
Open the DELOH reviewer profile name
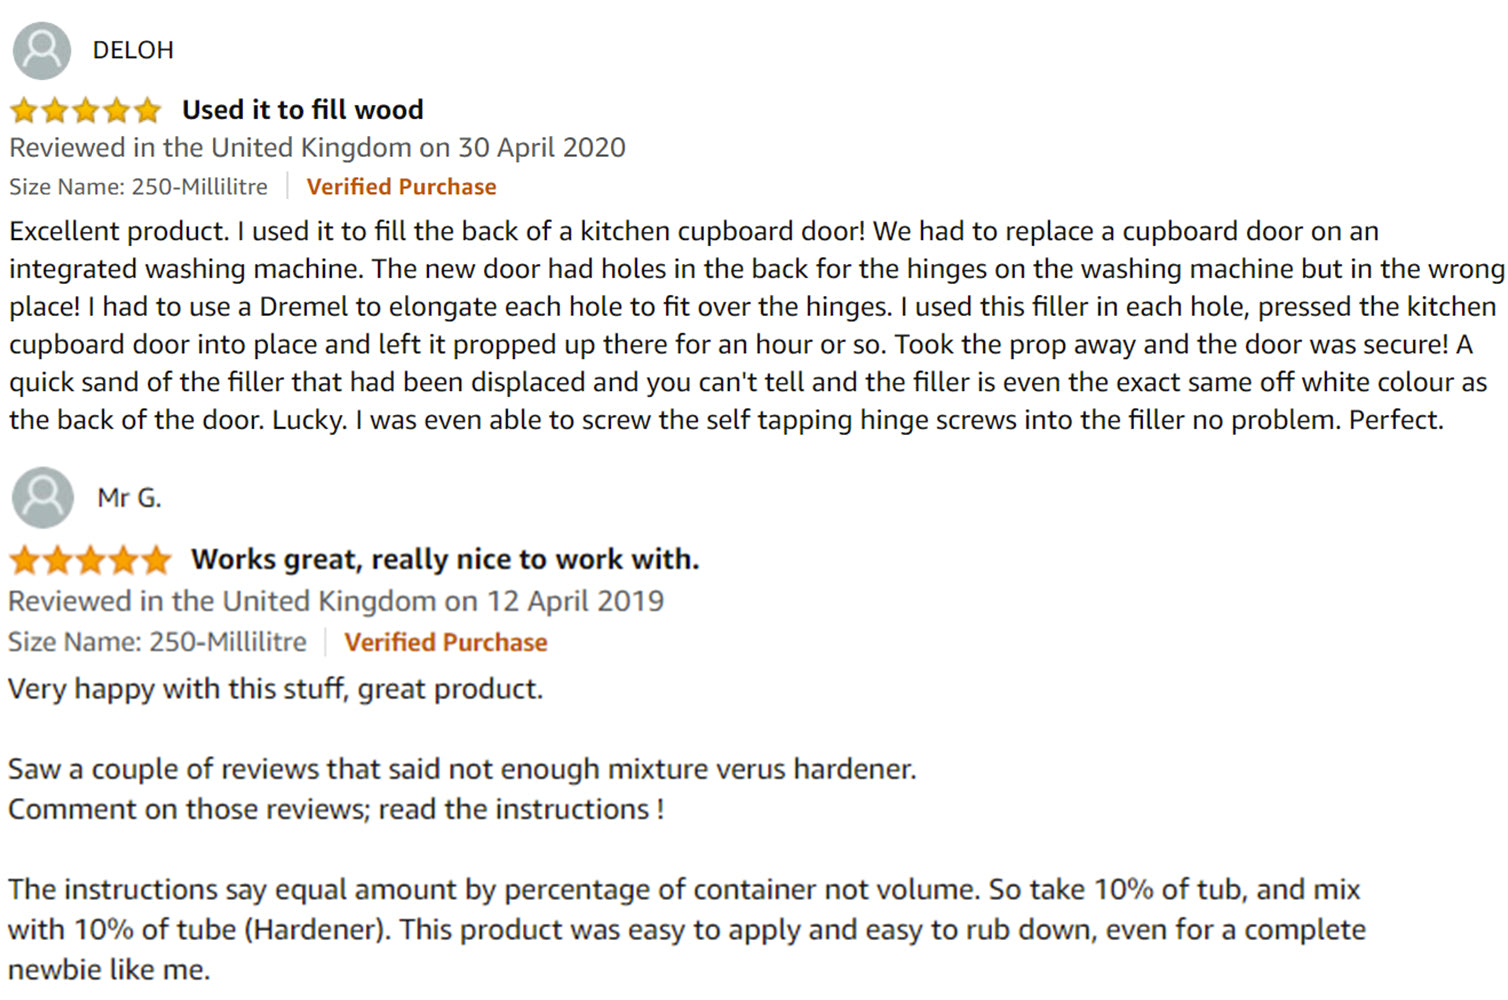(133, 50)
